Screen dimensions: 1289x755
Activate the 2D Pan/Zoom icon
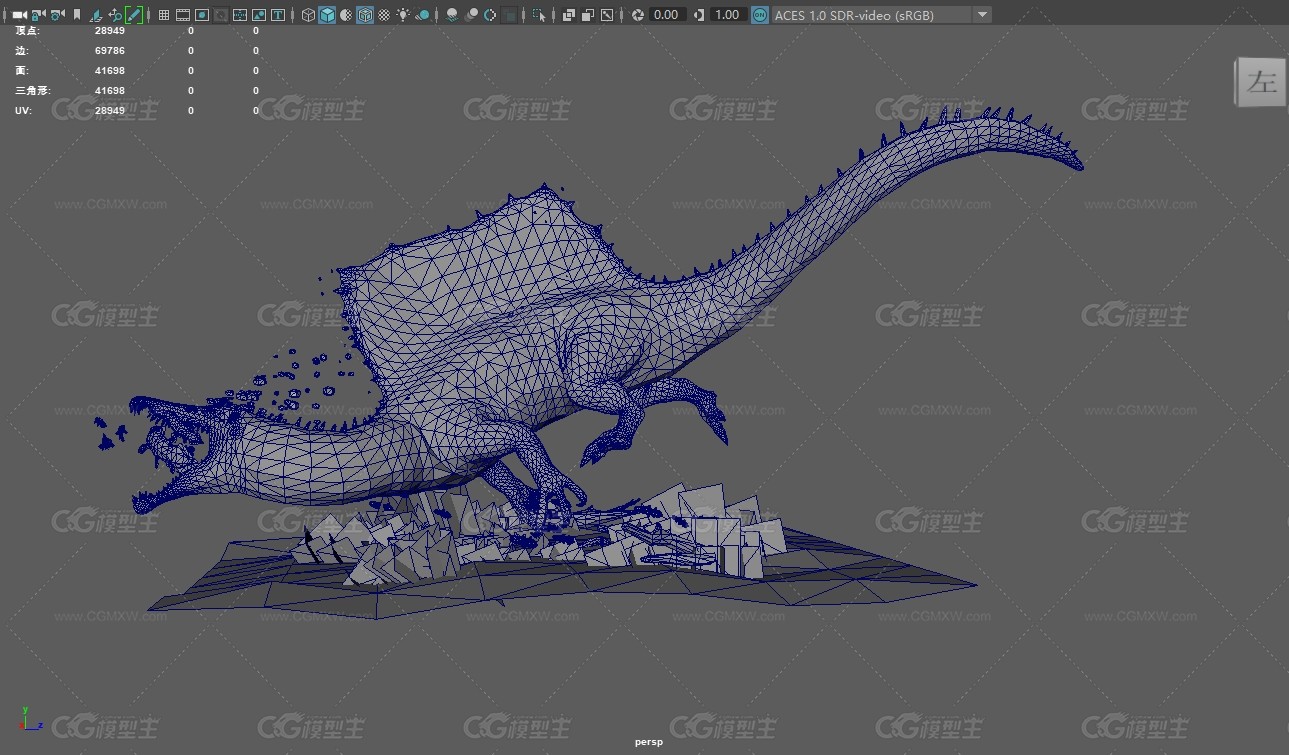[x=115, y=15]
